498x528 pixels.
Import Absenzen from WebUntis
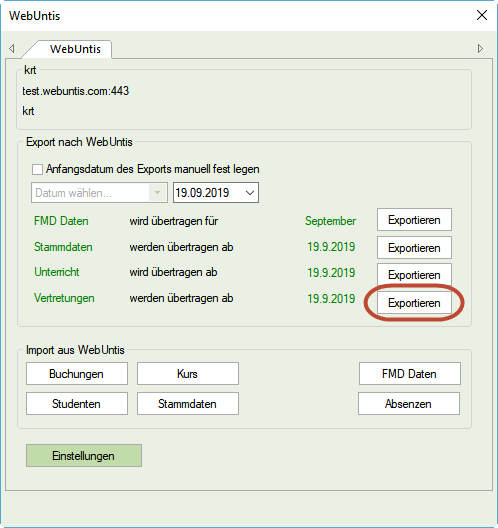[409, 403]
